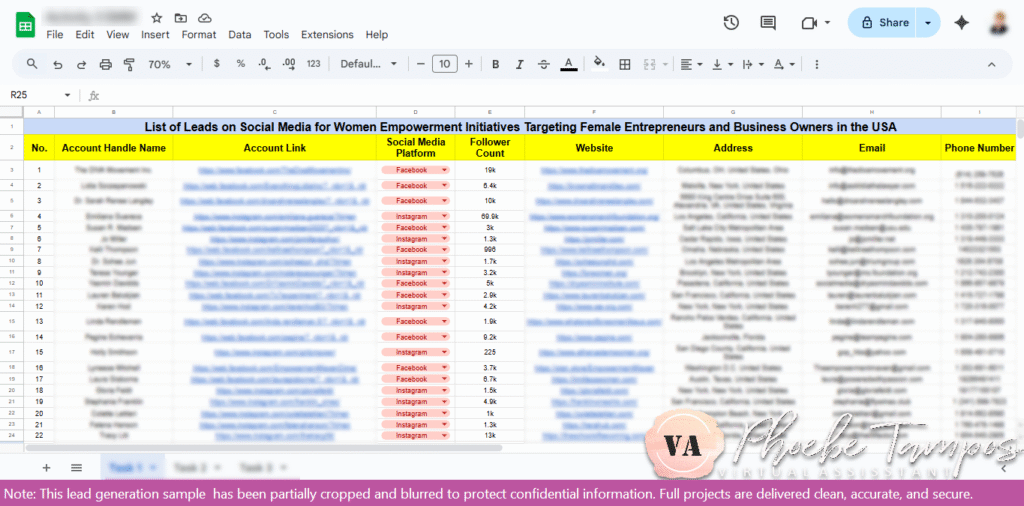Open the View menu
This screenshot has height=506, width=1024.
(x=118, y=35)
